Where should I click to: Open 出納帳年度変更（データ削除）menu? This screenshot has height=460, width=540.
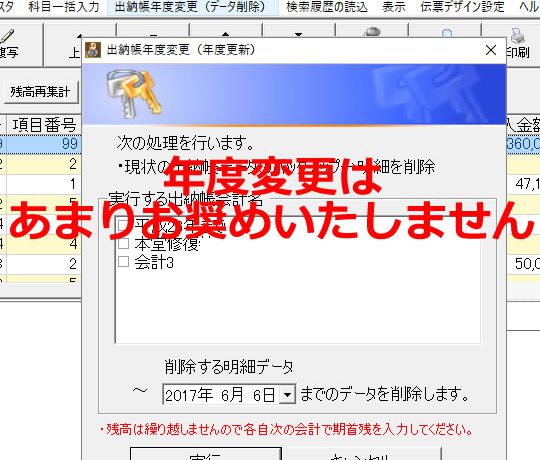click(x=190, y=7)
